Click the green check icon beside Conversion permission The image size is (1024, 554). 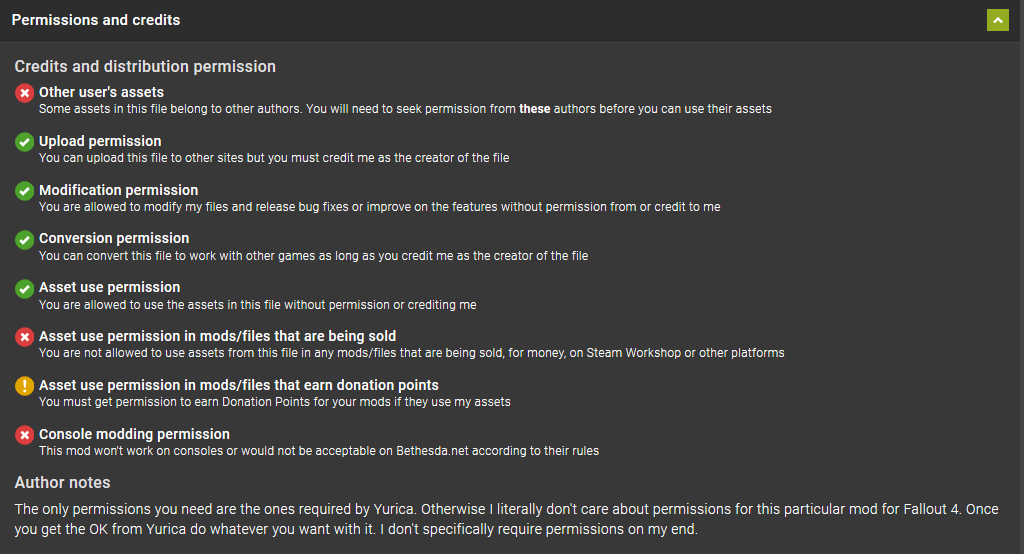[25, 240]
